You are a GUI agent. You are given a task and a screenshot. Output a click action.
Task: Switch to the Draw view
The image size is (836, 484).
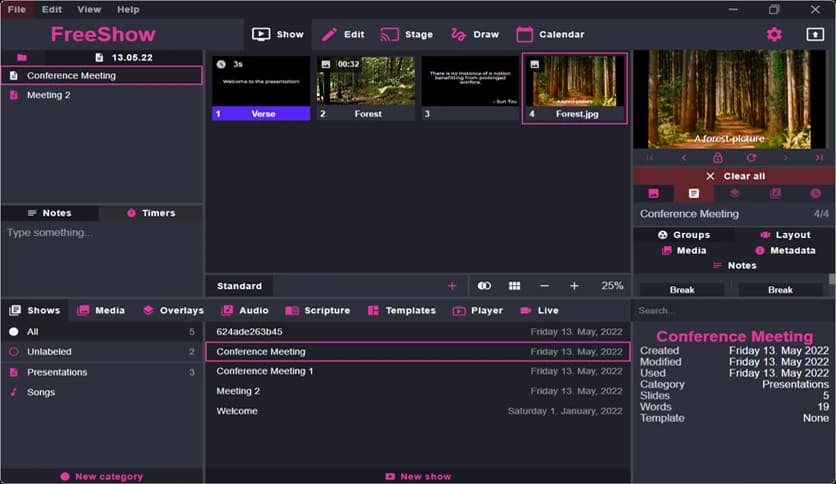tap(475, 35)
